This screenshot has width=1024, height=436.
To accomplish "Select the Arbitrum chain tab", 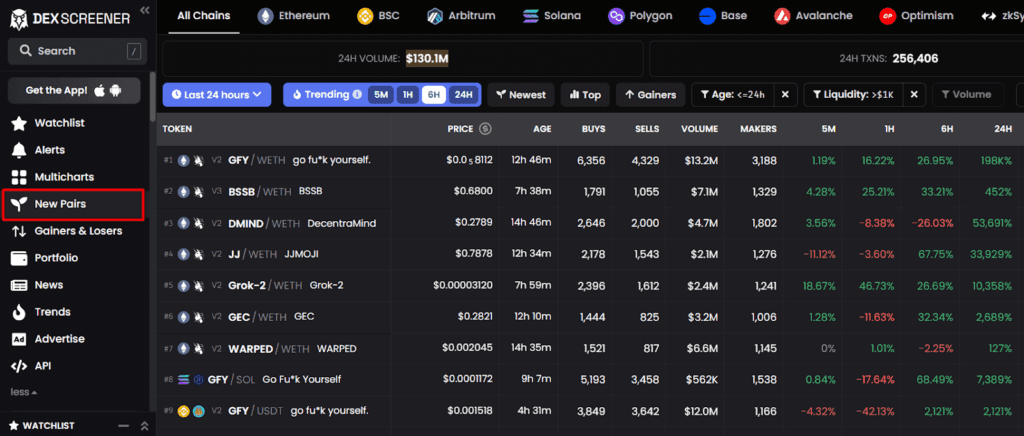I will click(x=461, y=16).
